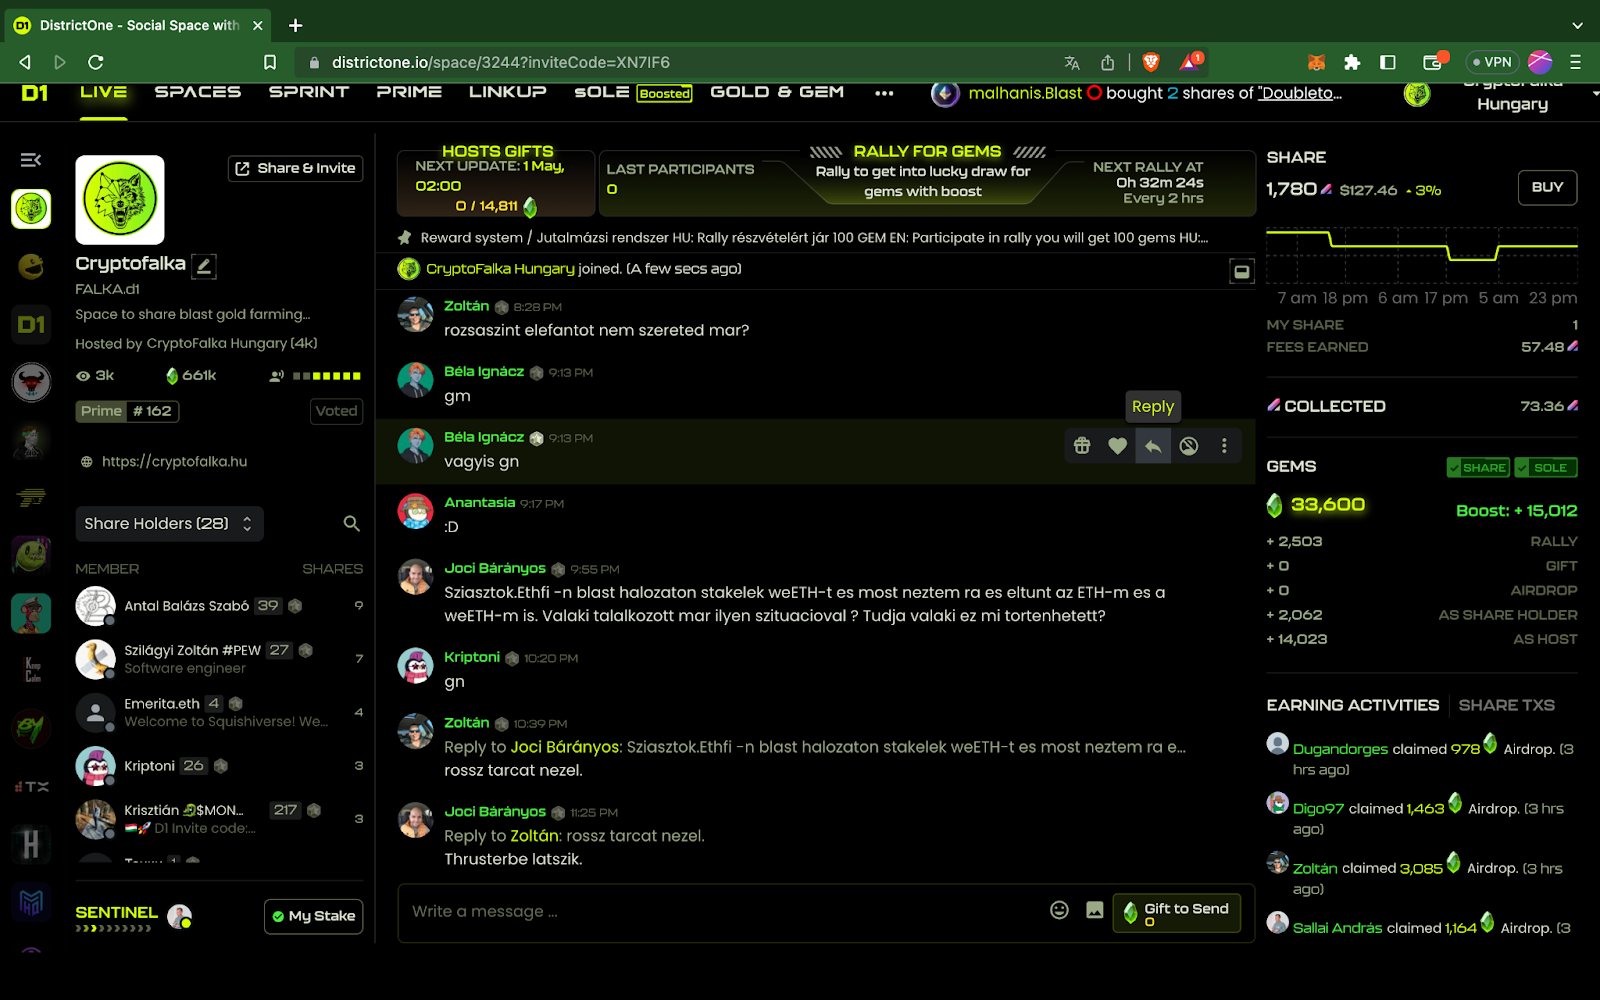Switch to SHARE TXS tab

[x=1506, y=705]
